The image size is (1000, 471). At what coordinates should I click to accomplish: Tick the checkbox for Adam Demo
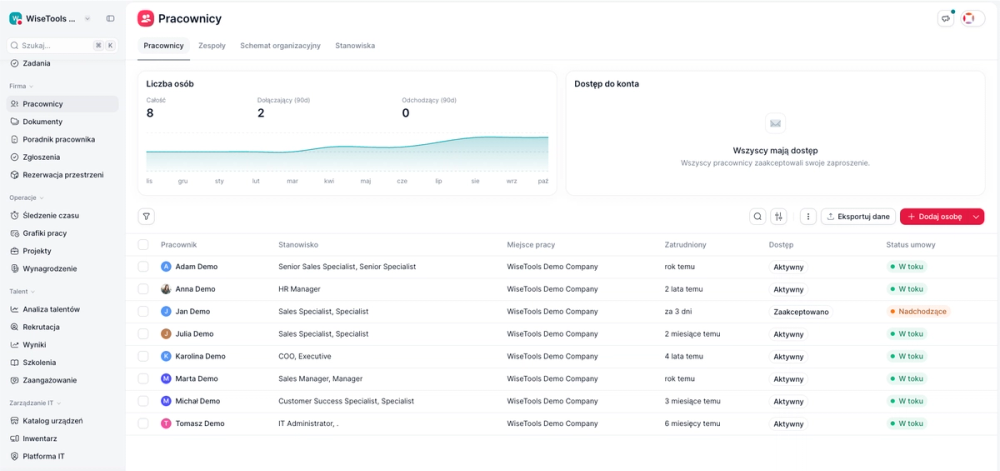pos(143,266)
